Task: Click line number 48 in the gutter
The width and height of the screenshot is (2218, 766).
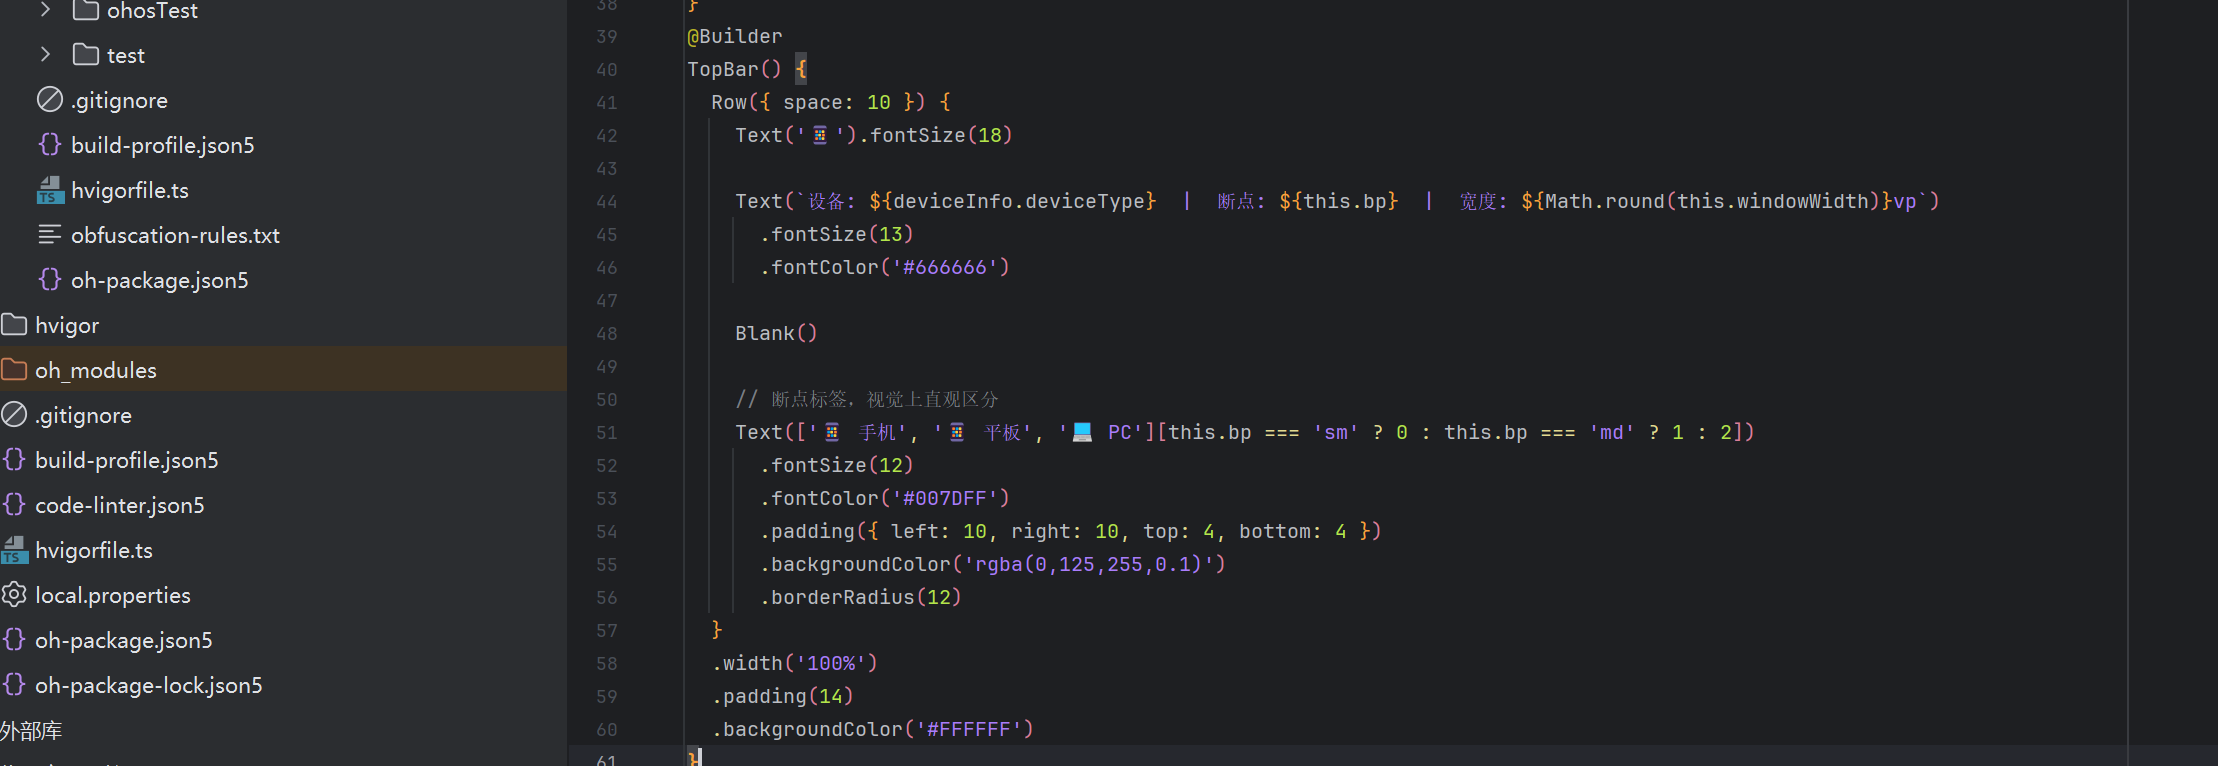Action: pyautogui.click(x=607, y=334)
